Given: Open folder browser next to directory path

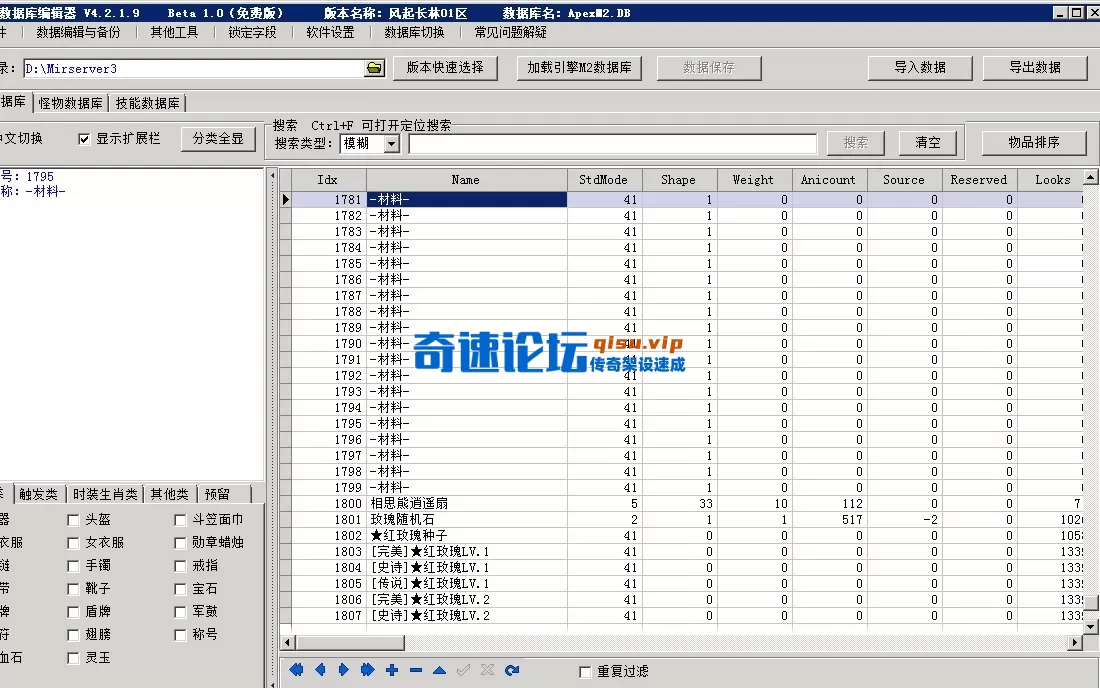Looking at the screenshot, I should tap(374, 67).
